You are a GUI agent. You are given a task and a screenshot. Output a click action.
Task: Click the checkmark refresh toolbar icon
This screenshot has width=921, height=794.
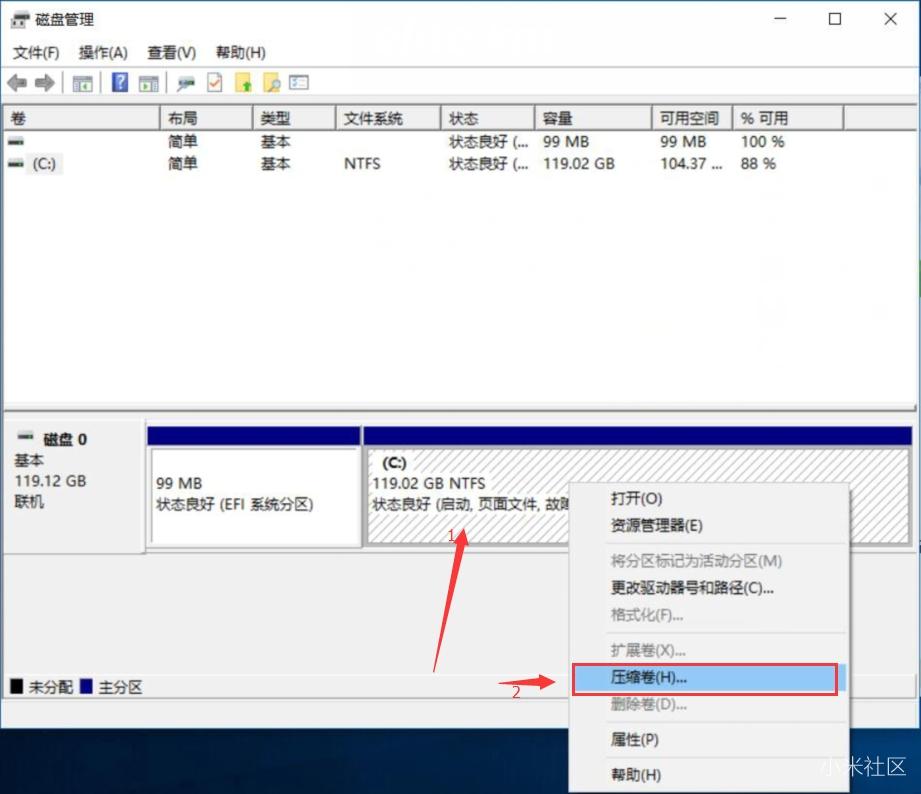pyautogui.click(x=213, y=83)
